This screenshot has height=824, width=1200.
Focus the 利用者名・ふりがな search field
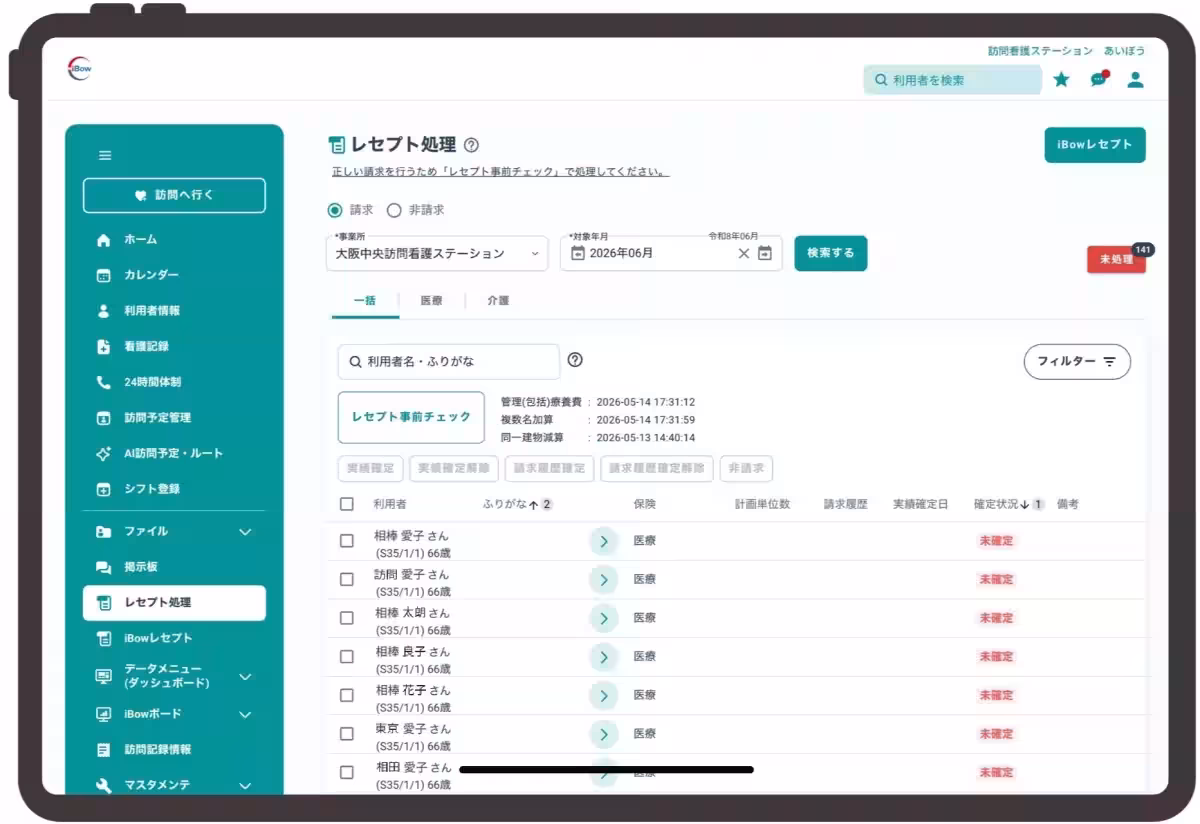click(449, 362)
